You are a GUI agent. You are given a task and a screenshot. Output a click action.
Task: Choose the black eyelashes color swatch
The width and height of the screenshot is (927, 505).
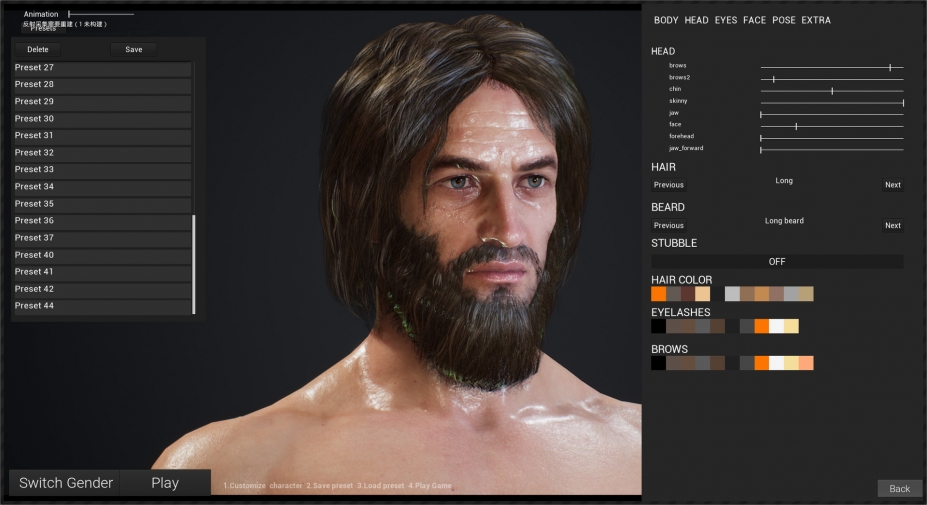tap(658, 326)
